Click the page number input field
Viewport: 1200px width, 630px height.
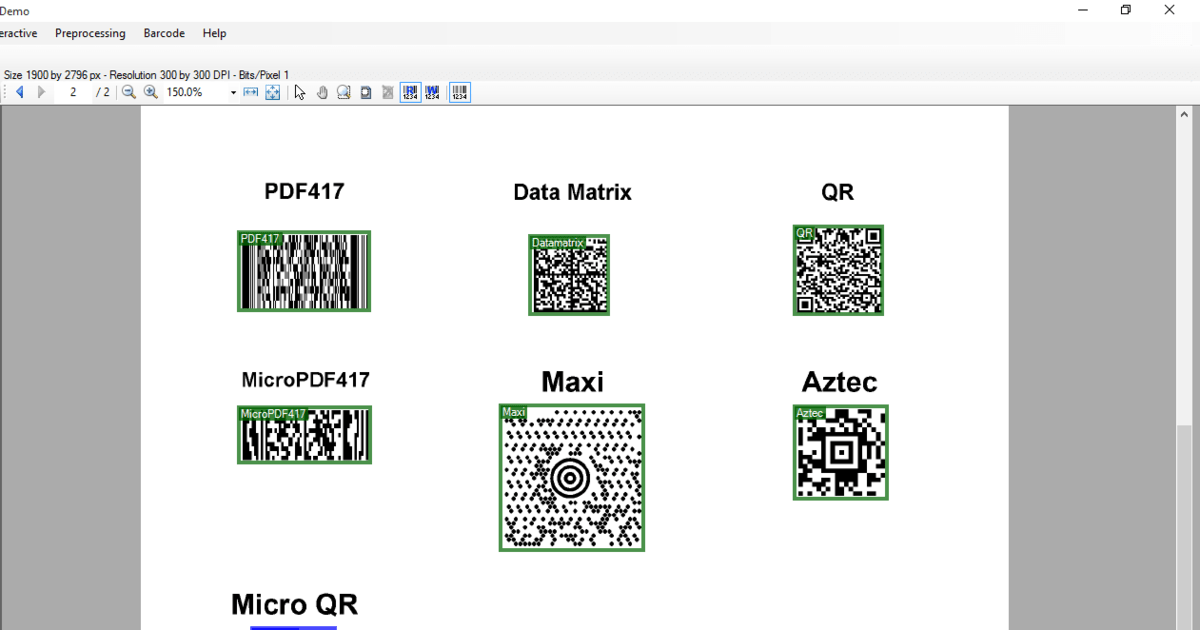(x=73, y=92)
